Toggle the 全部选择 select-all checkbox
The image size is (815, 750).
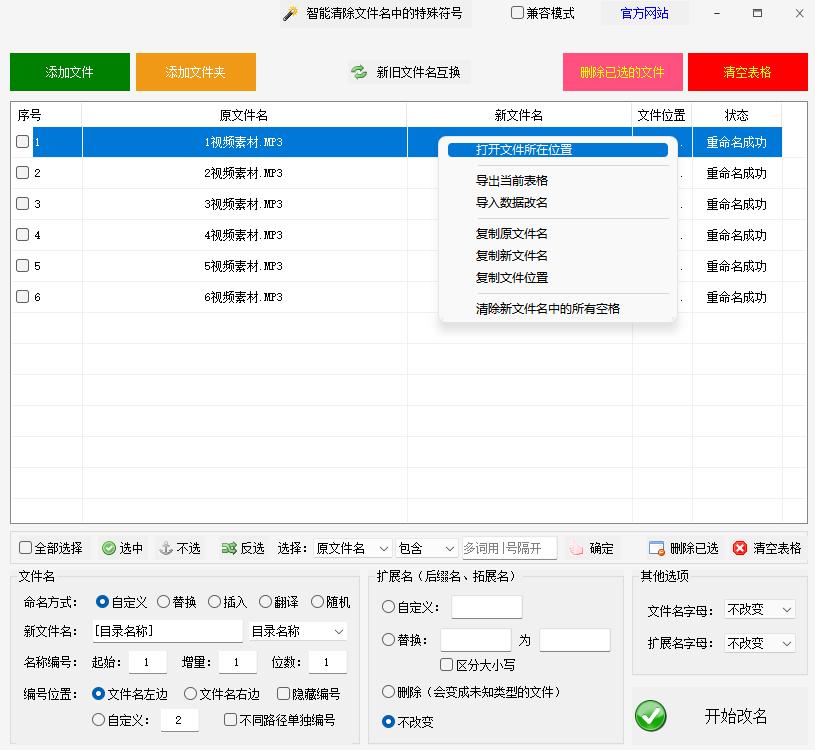24,547
